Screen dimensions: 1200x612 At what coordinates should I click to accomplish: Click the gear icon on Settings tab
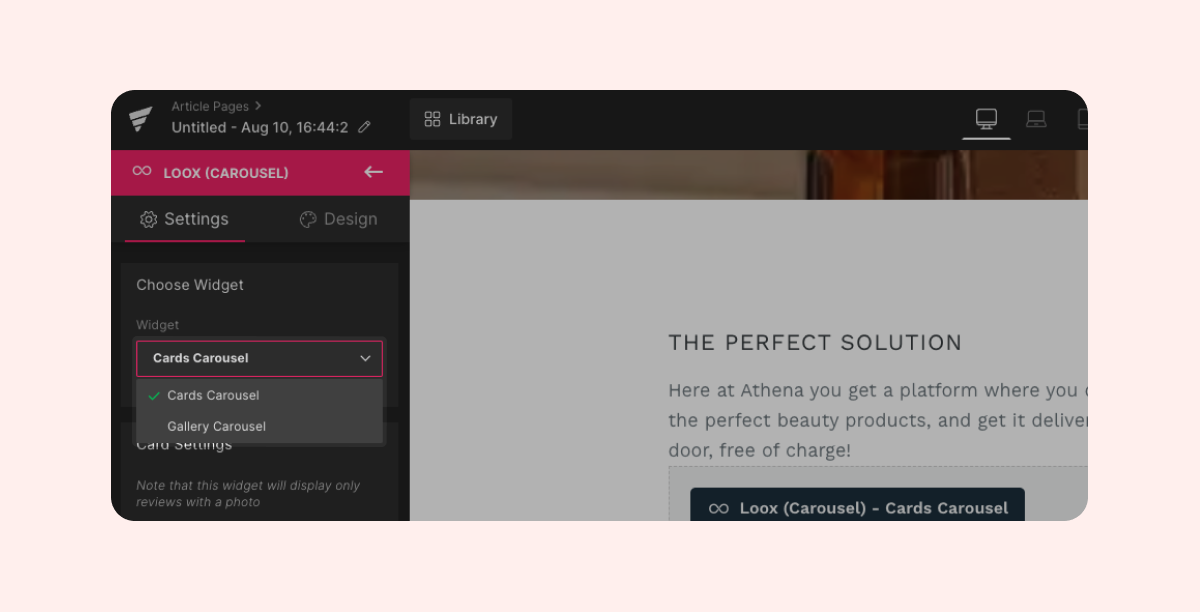tap(149, 219)
